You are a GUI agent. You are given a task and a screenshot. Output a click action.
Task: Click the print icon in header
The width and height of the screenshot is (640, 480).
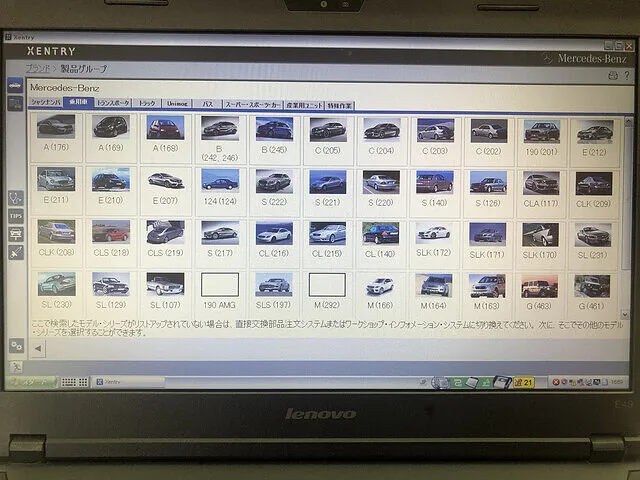coord(613,75)
